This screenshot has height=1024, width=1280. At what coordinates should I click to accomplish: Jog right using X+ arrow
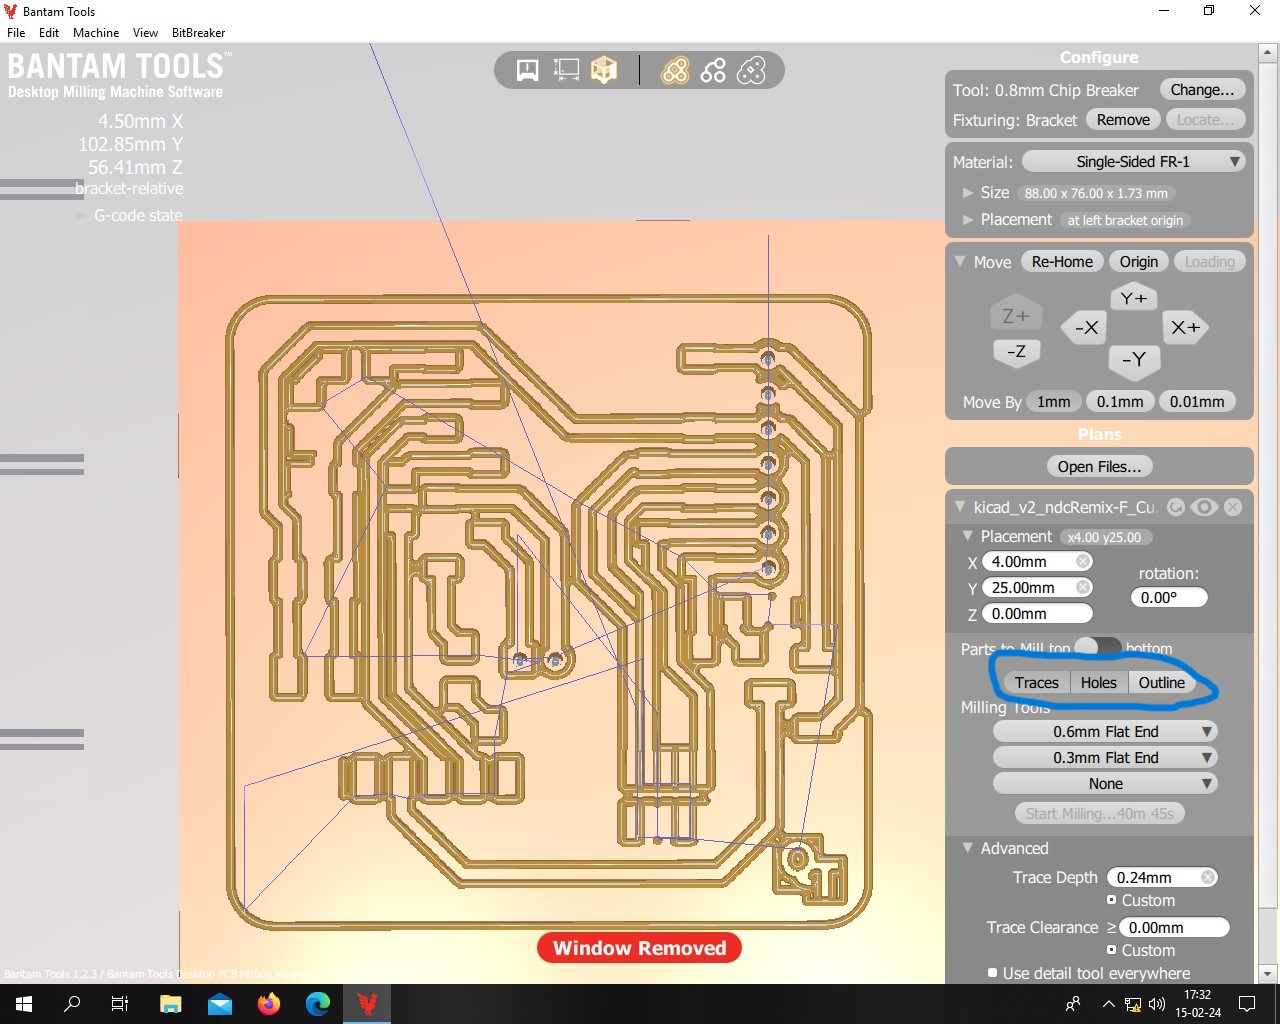(x=1185, y=327)
